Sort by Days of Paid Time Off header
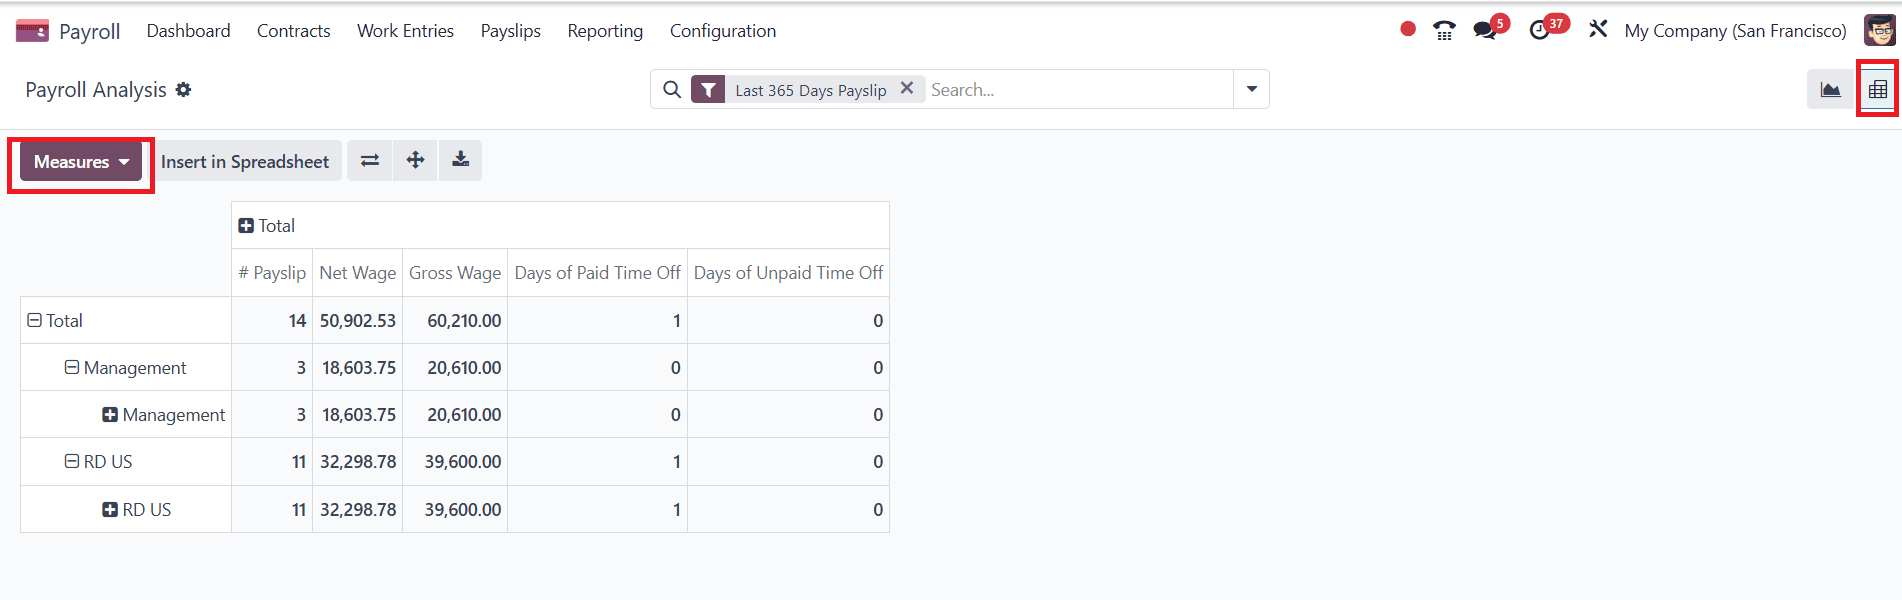 [597, 273]
